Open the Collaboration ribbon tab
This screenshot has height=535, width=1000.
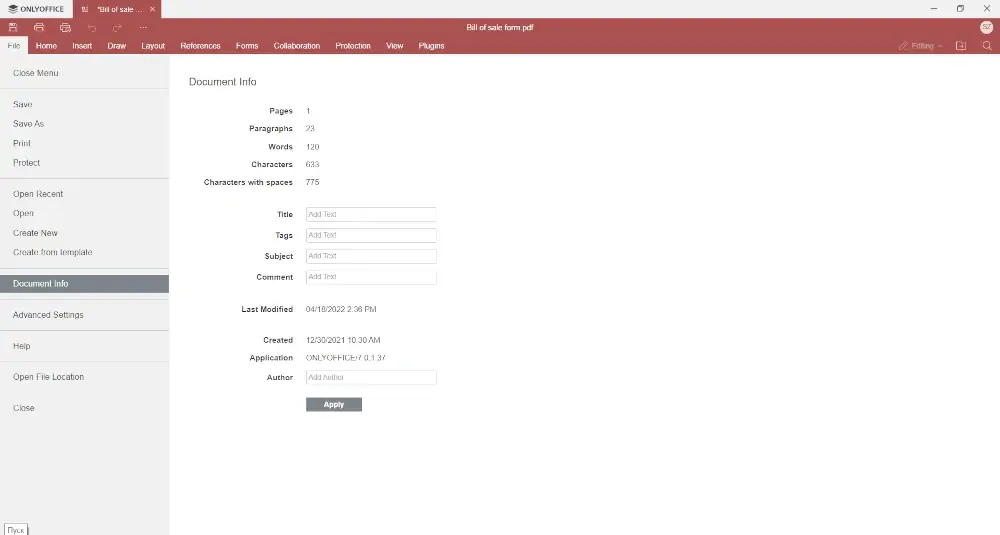(x=297, y=46)
